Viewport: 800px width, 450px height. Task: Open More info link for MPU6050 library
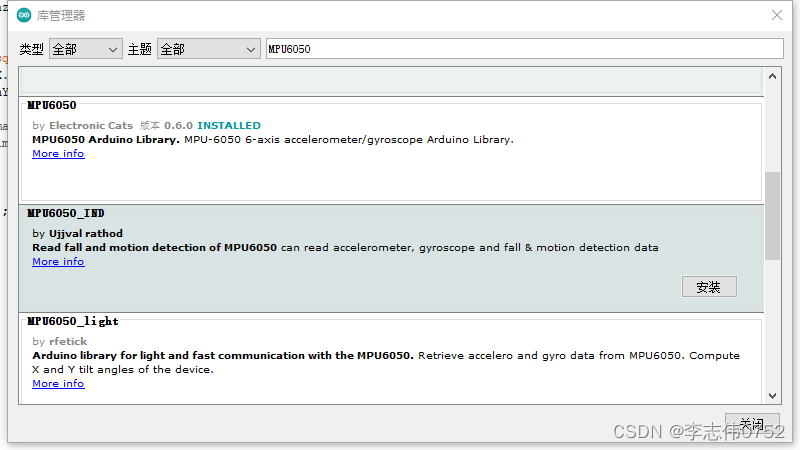click(58, 154)
